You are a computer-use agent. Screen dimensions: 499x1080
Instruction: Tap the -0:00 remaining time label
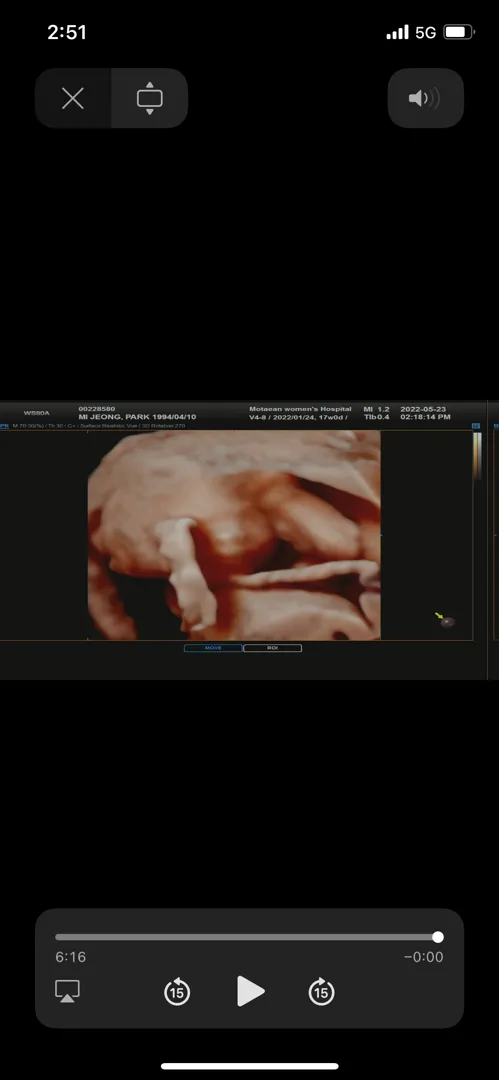pos(423,957)
